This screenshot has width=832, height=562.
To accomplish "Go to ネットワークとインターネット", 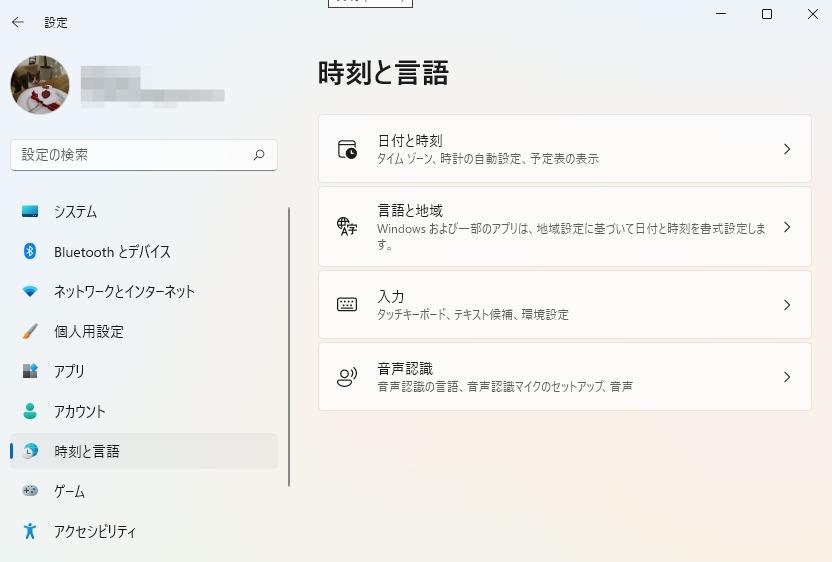I will click(144, 291).
